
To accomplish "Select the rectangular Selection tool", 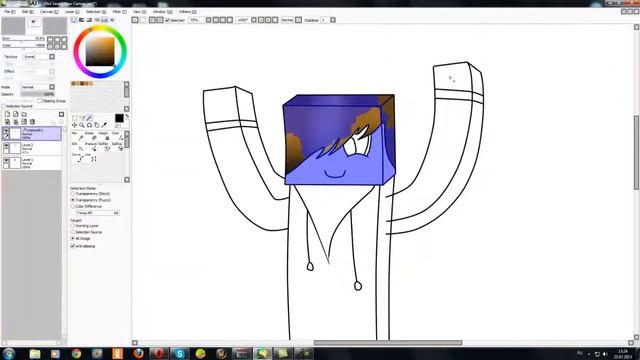I will pyautogui.click(x=75, y=118).
